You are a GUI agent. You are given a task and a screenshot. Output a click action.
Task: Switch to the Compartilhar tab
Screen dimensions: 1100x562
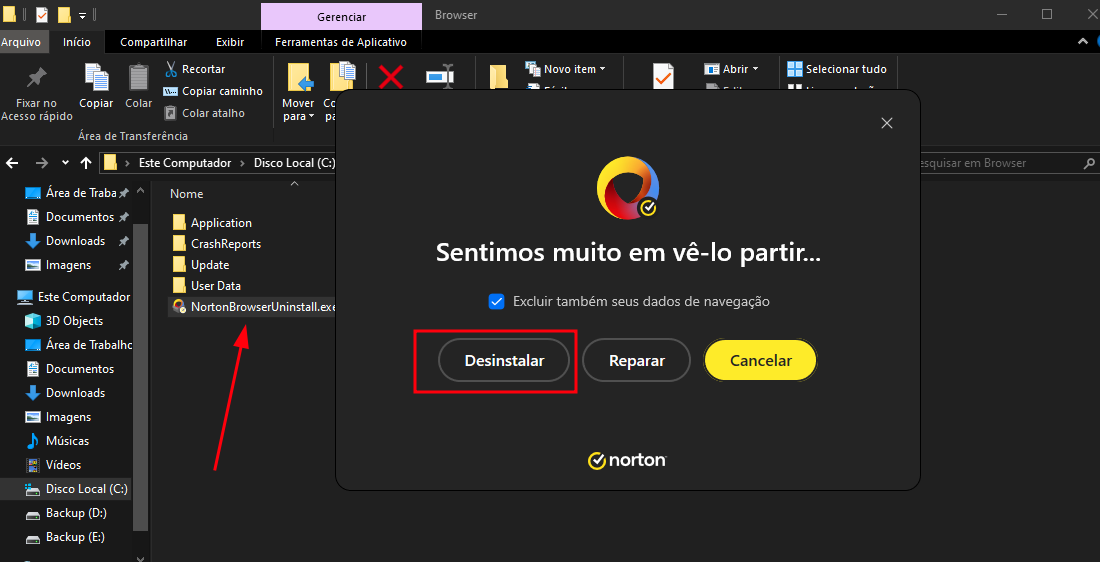(x=153, y=42)
